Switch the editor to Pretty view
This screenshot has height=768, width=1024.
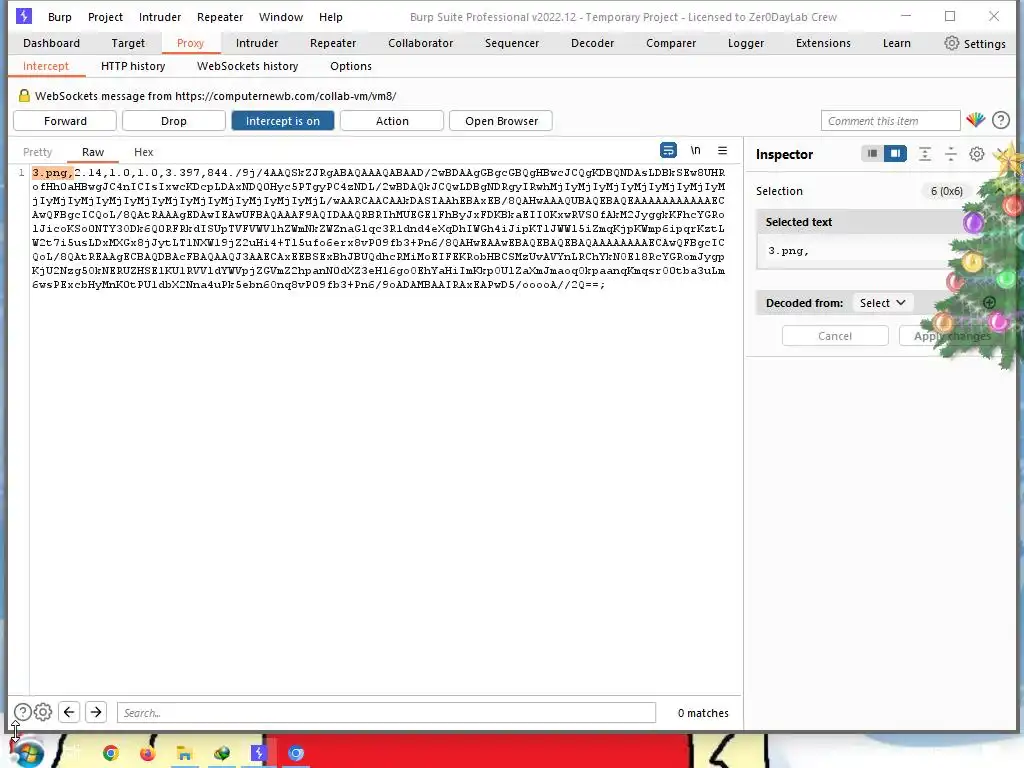point(37,152)
